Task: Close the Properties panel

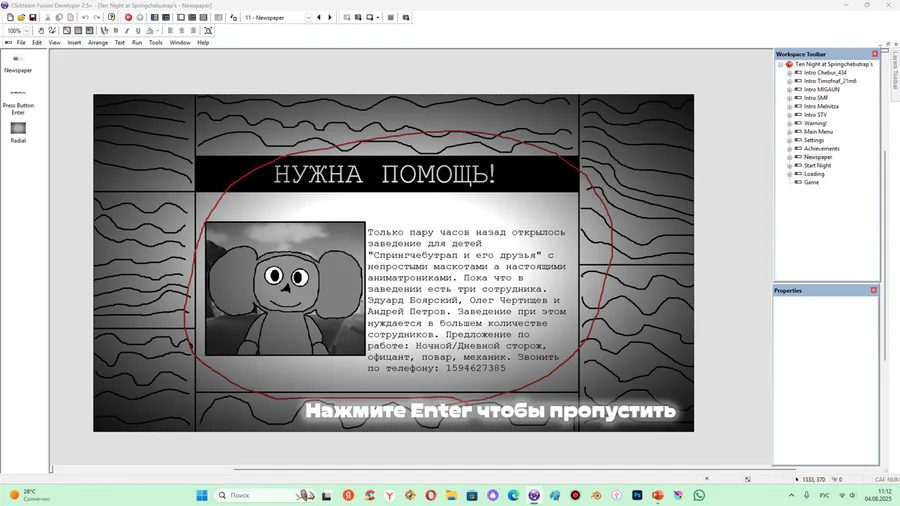Action: (874, 290)
